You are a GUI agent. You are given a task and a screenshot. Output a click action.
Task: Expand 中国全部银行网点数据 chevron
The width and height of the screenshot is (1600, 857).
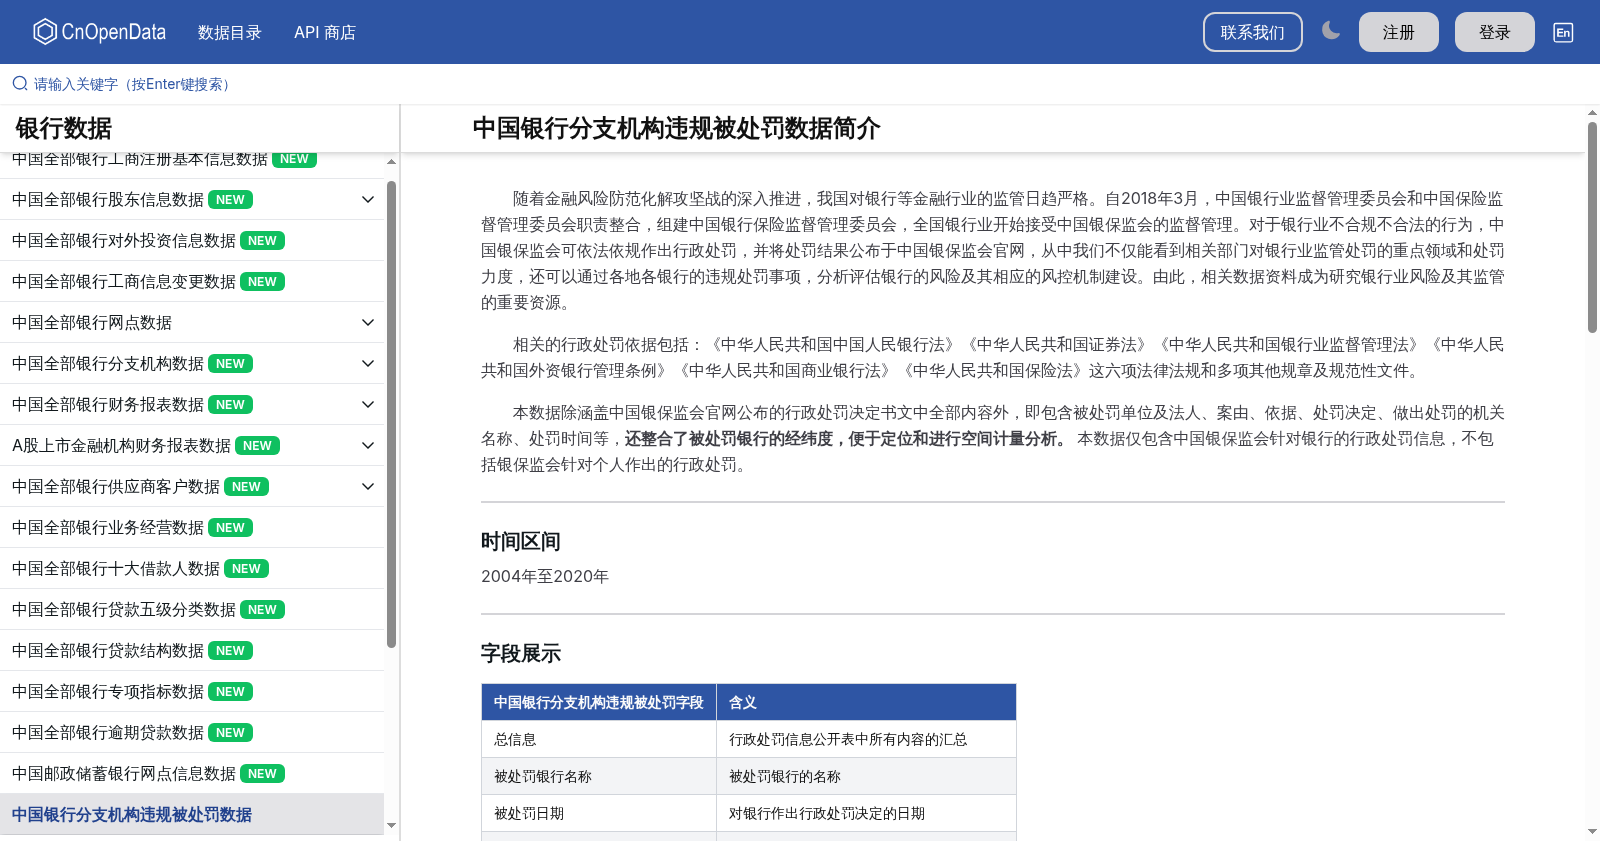[x=368, y=322]
